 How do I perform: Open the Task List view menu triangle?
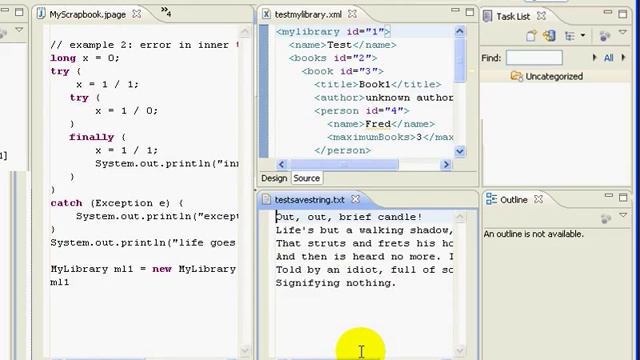pos(622,32)
